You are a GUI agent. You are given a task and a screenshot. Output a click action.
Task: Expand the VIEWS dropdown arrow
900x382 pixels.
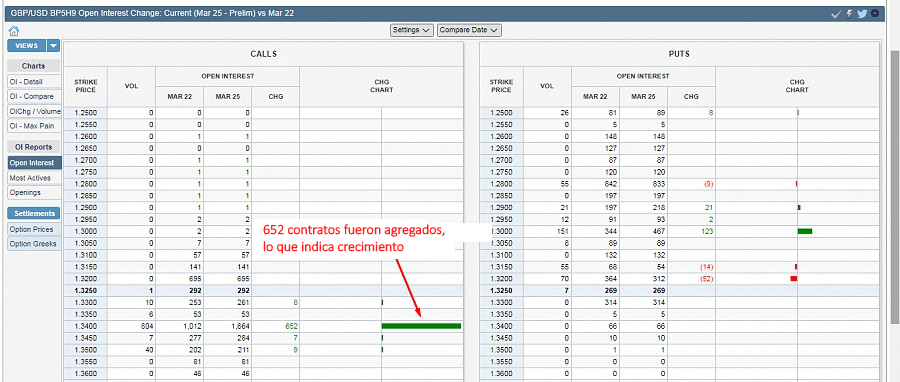pyautogui.click(x=53, y=46)
